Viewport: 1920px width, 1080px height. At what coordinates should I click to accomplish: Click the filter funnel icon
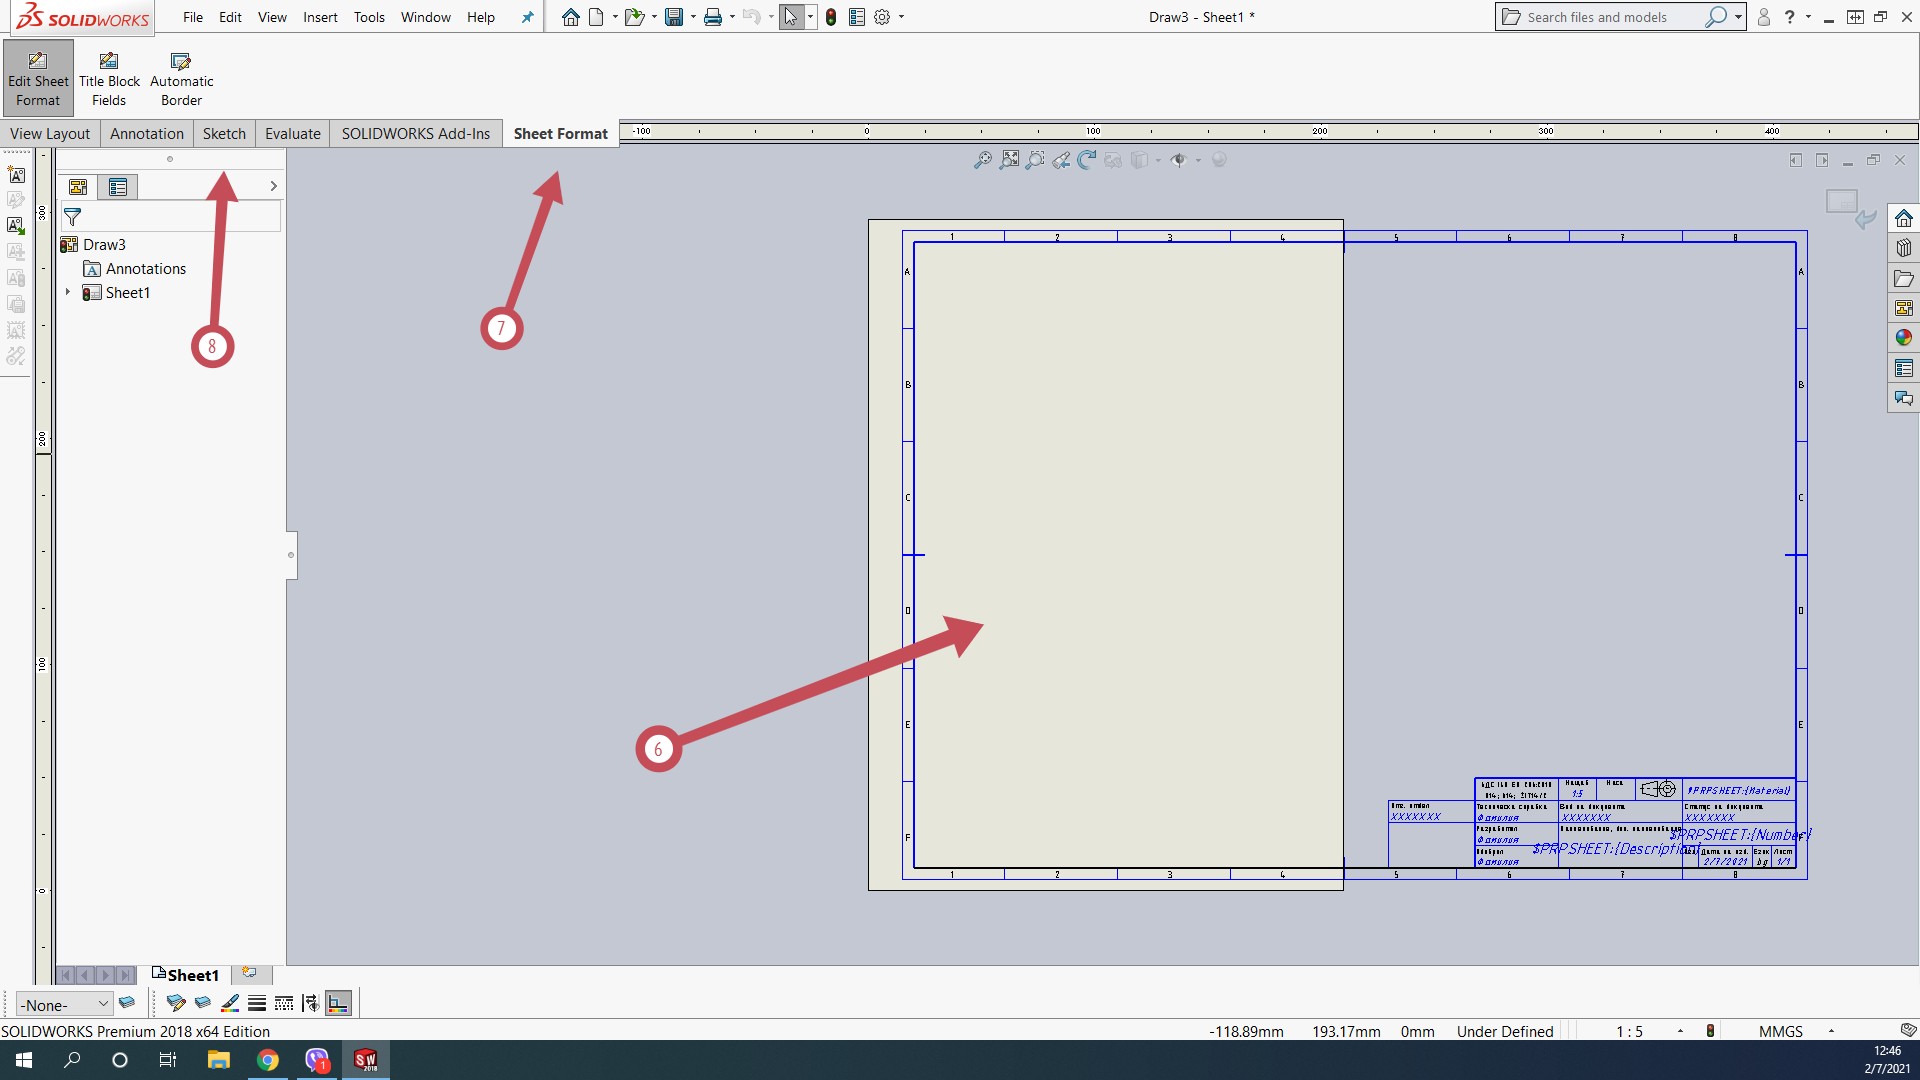[x=72, y=216]
